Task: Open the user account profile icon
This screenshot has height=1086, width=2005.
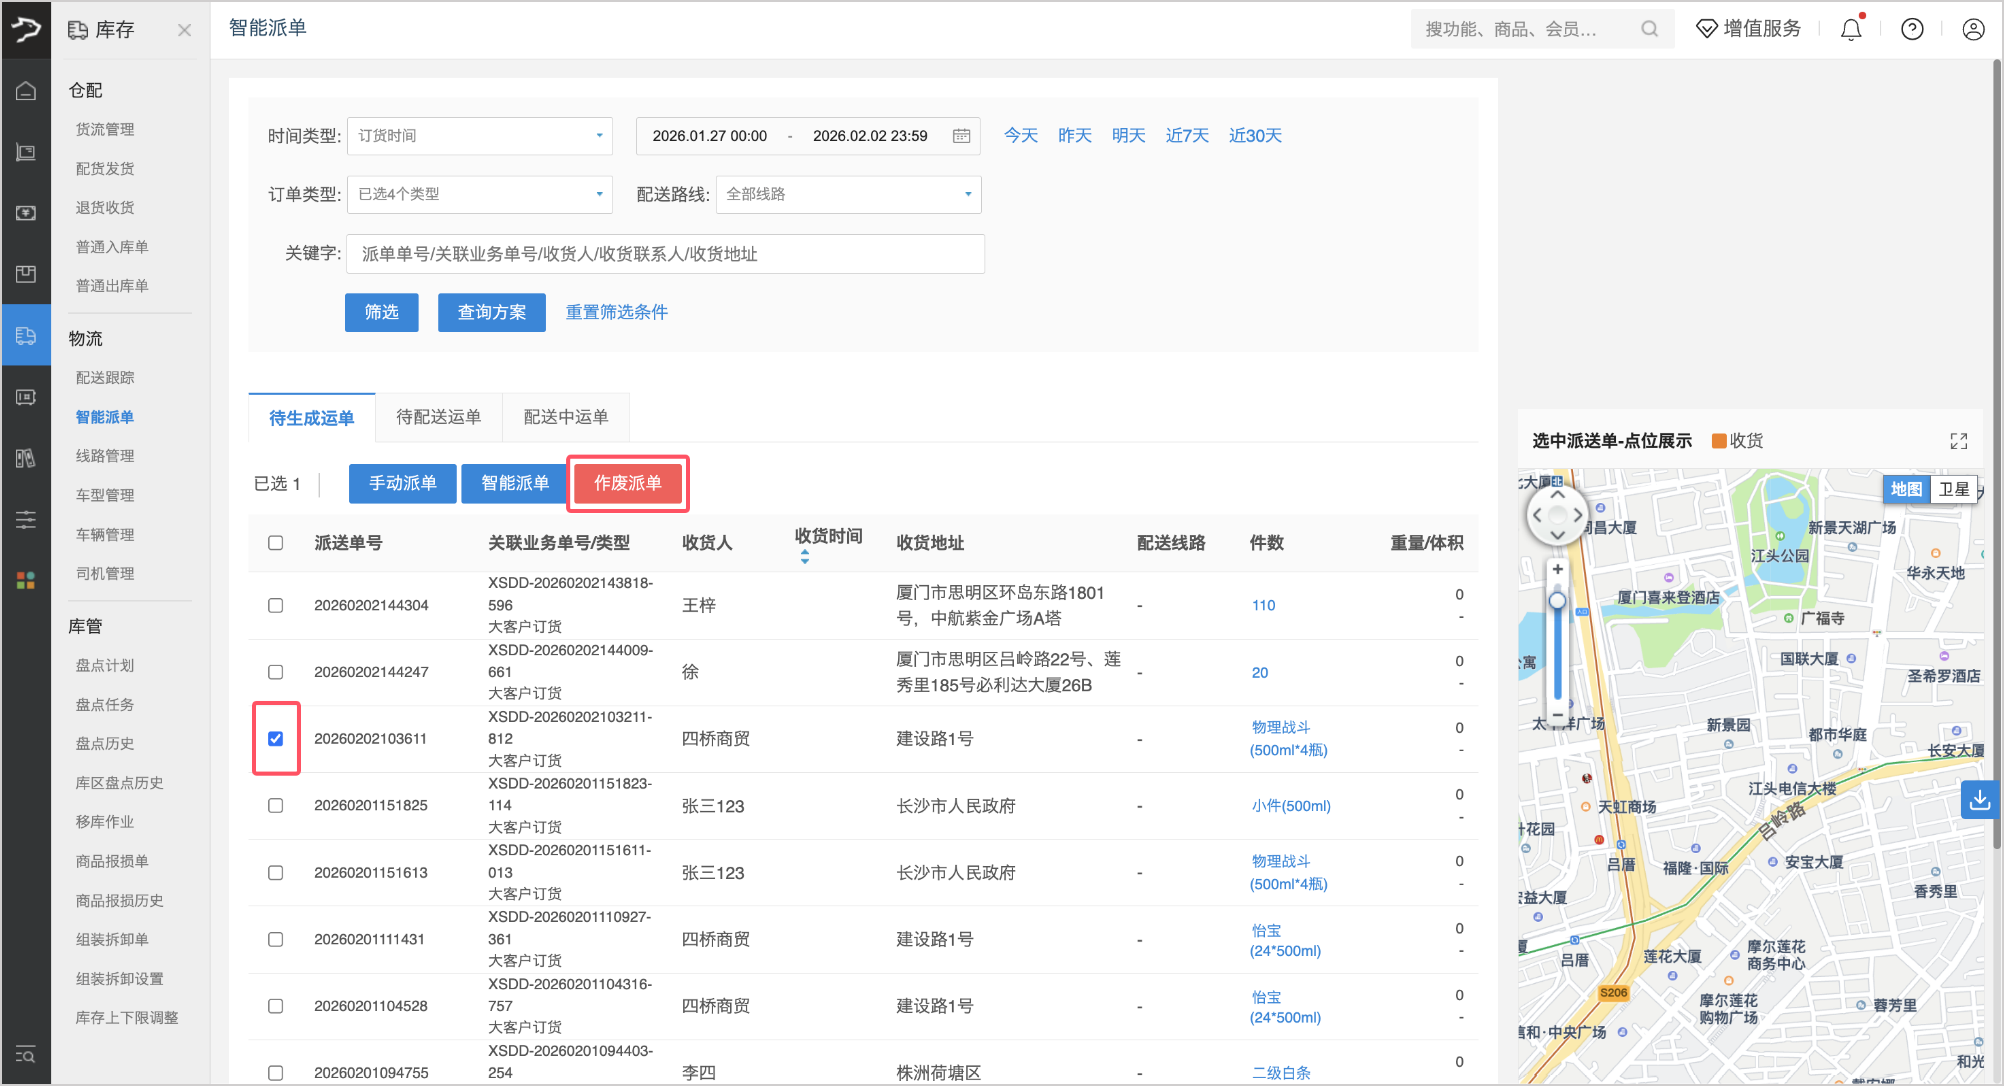Action: click(1973, 30)
